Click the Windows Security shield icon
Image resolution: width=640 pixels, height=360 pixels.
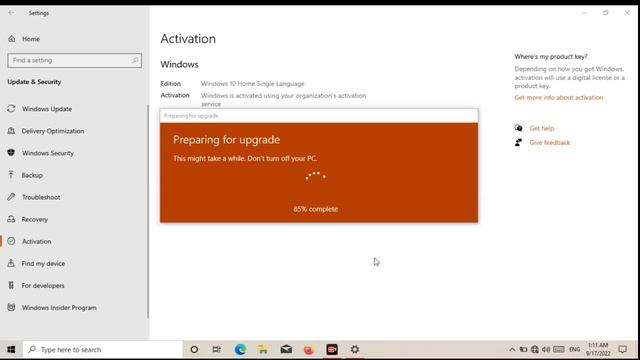pyautogui.click(x=11, y=153)
